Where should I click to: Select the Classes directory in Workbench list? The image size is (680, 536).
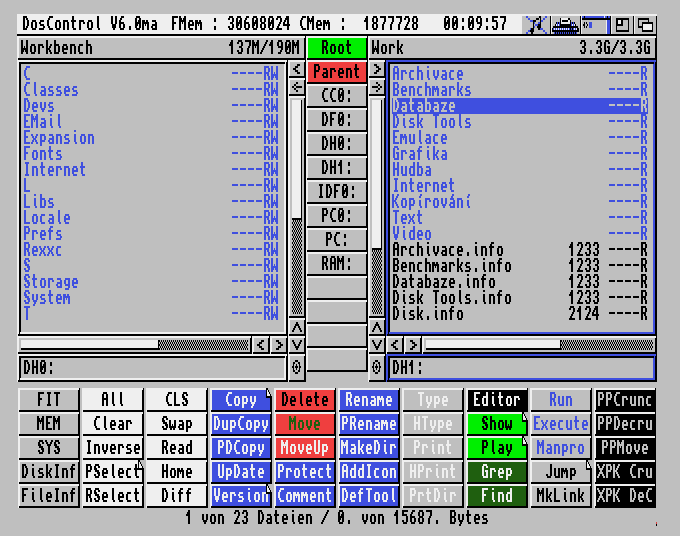click(x=150, y=90)
